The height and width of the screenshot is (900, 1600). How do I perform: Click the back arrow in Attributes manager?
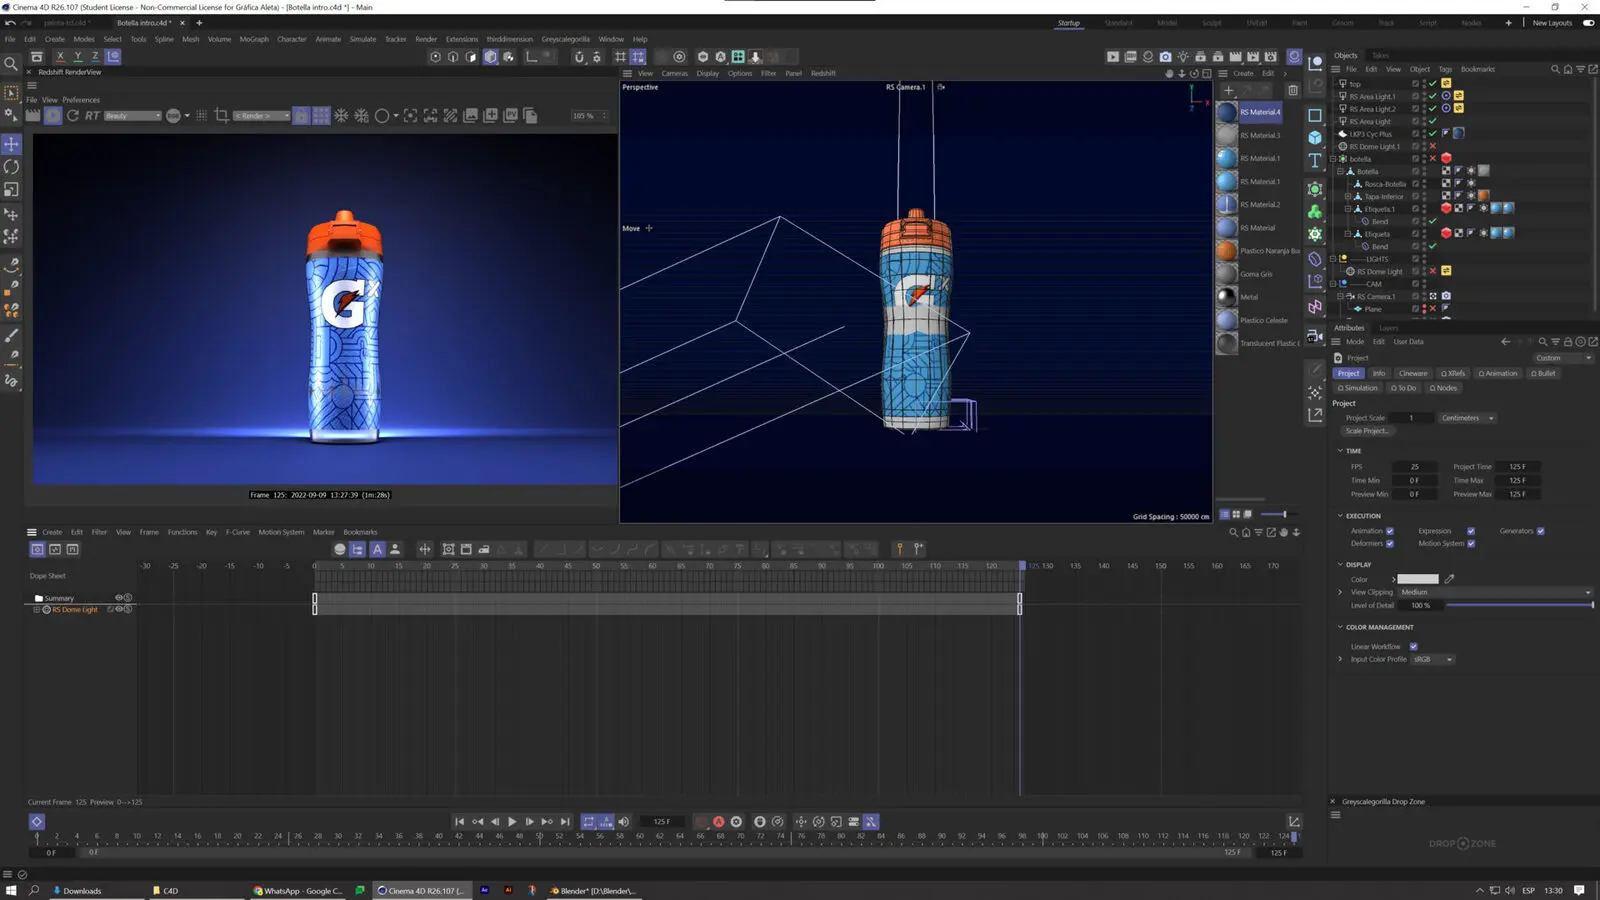click(1506, 342)
